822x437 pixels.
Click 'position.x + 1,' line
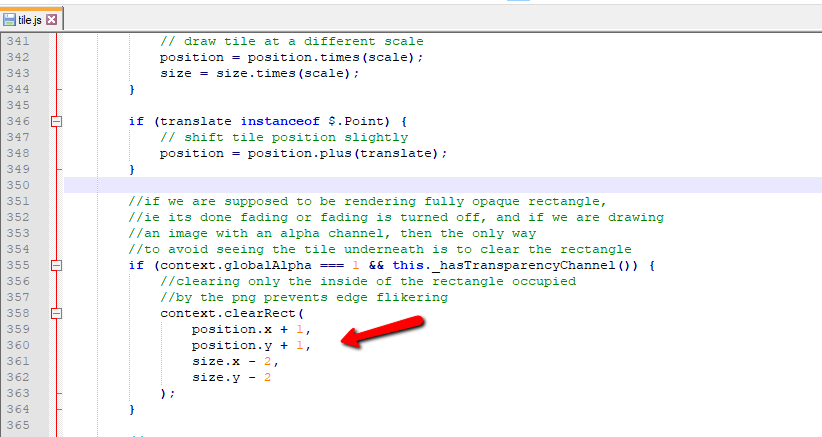[x=251, y=330]
